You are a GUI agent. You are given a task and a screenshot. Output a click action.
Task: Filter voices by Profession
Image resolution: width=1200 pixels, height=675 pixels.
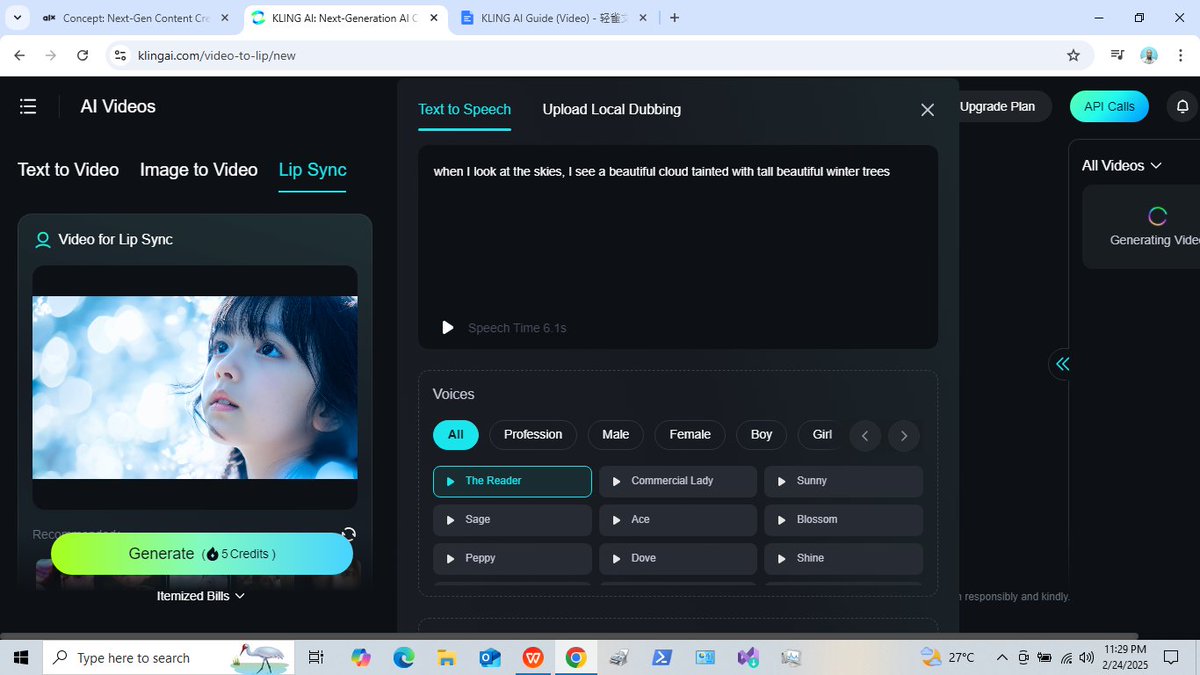[533, 434]
